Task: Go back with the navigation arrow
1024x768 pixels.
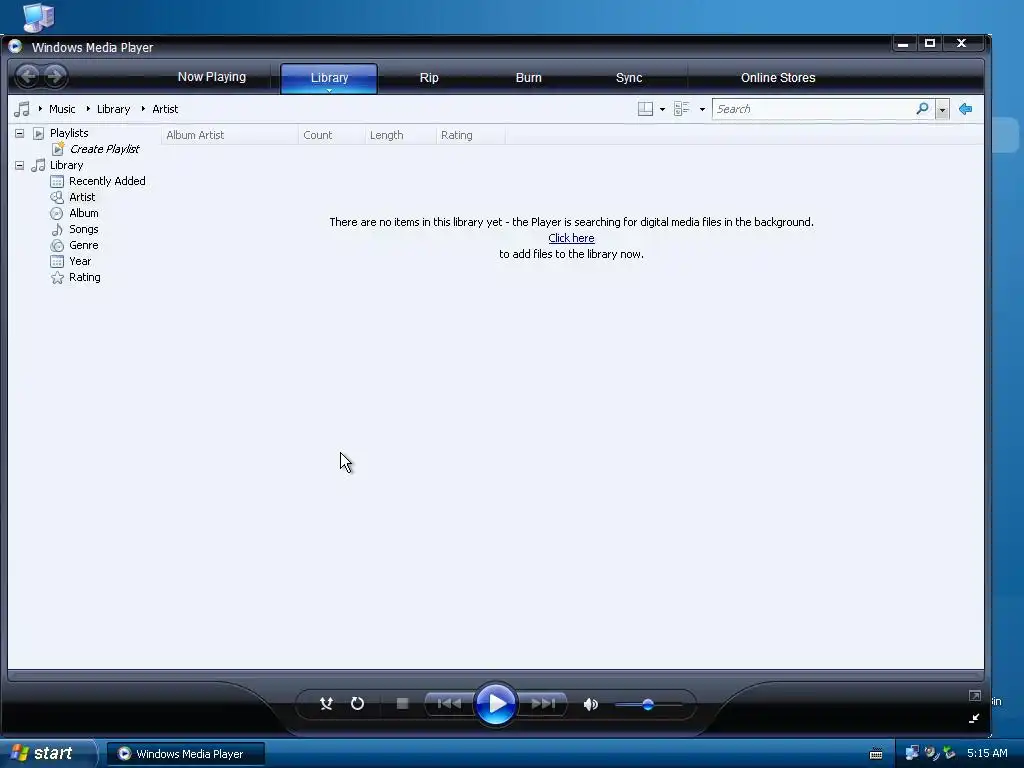Action: 27,76
